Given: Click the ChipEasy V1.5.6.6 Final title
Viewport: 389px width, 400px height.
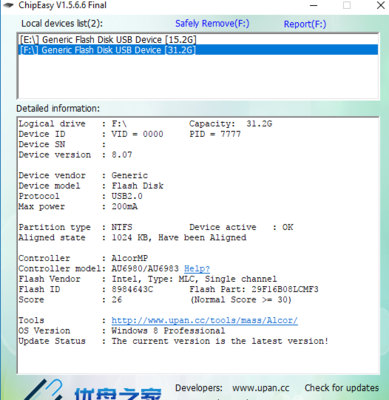Looking at the screenshot, I should [x=63, y=5].
